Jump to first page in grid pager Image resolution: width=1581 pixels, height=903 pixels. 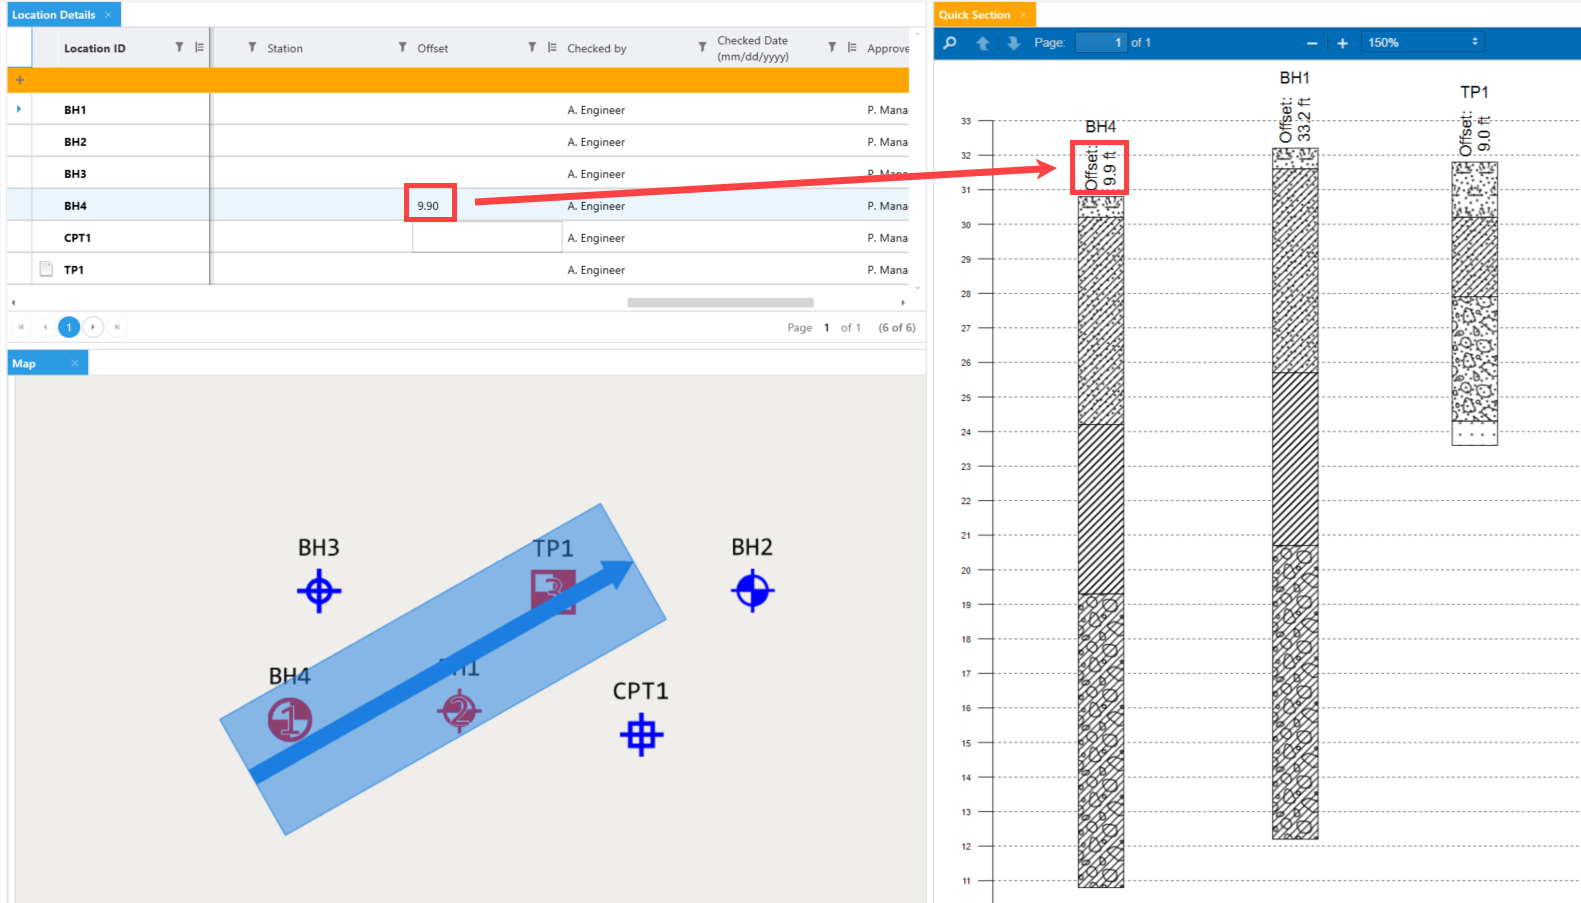[21, 327]
